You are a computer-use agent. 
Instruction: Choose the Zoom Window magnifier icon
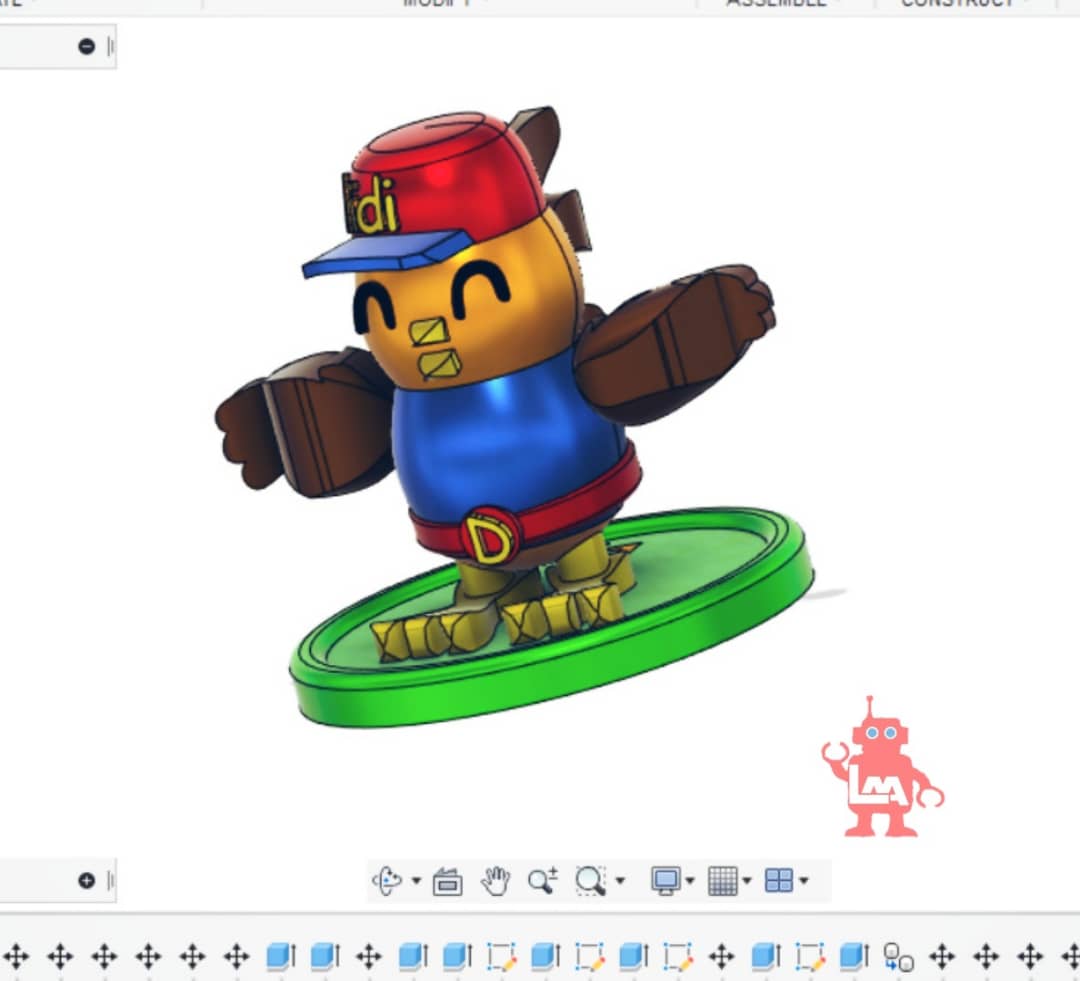coord(590,880)
